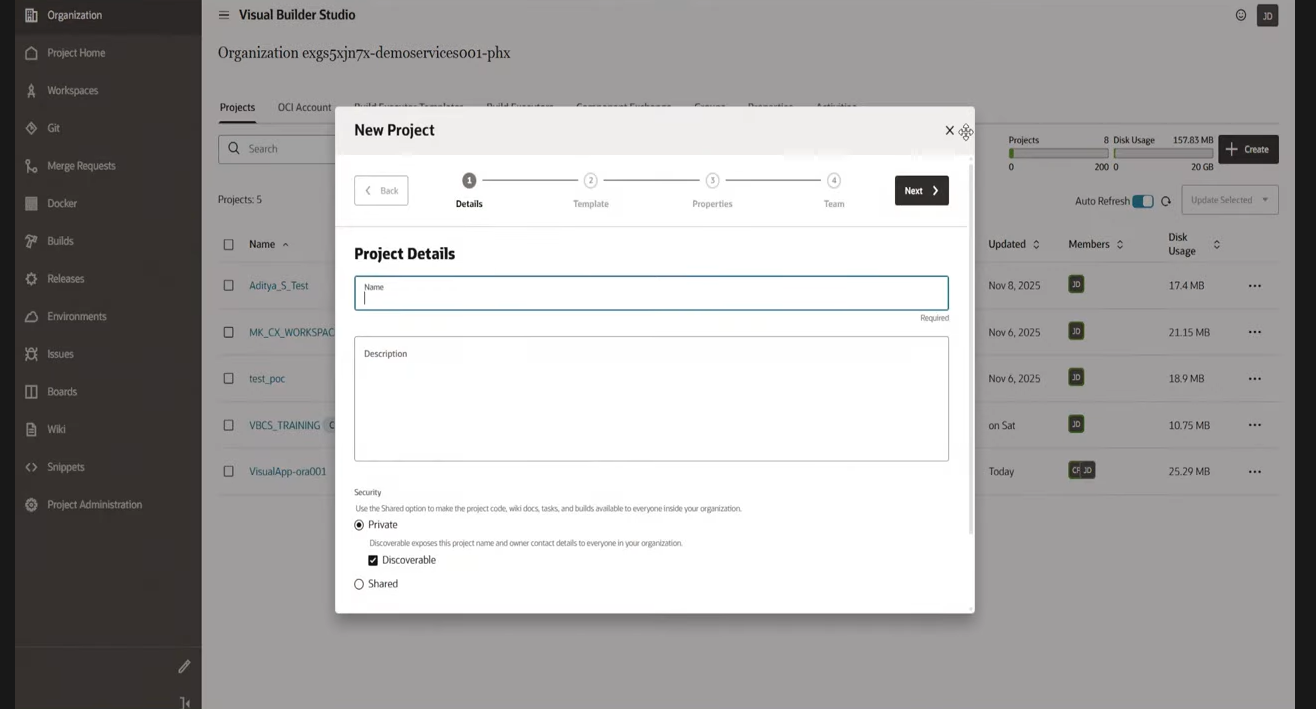This screenshot has height=709, width=1316.
Task: Go to the Details wizard step
Action: [469, 190]
